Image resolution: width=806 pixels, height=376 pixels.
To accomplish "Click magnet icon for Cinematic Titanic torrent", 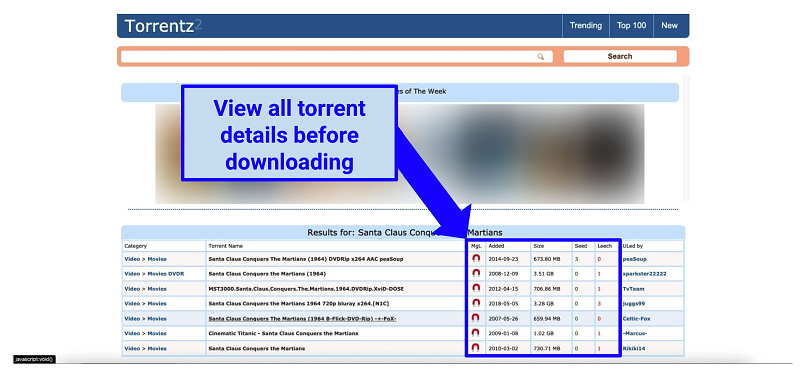I will [476, 333].
